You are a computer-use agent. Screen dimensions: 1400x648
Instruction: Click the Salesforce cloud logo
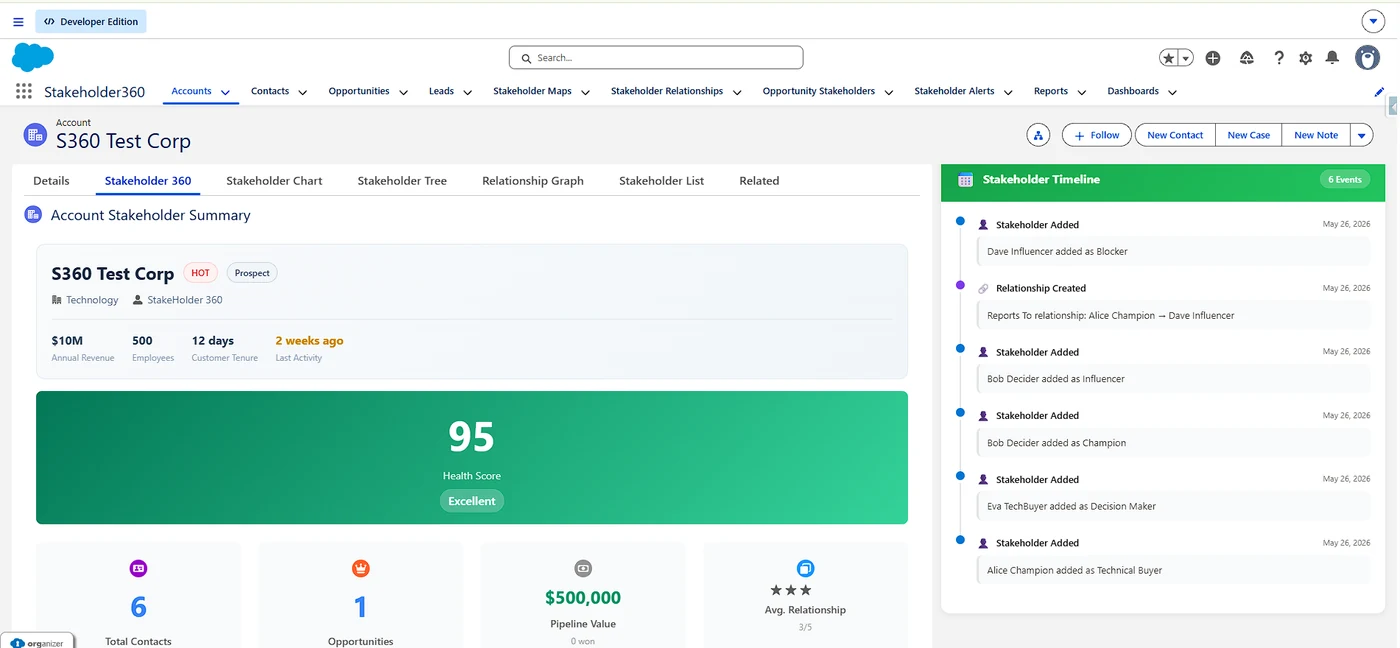click(33, 57)
